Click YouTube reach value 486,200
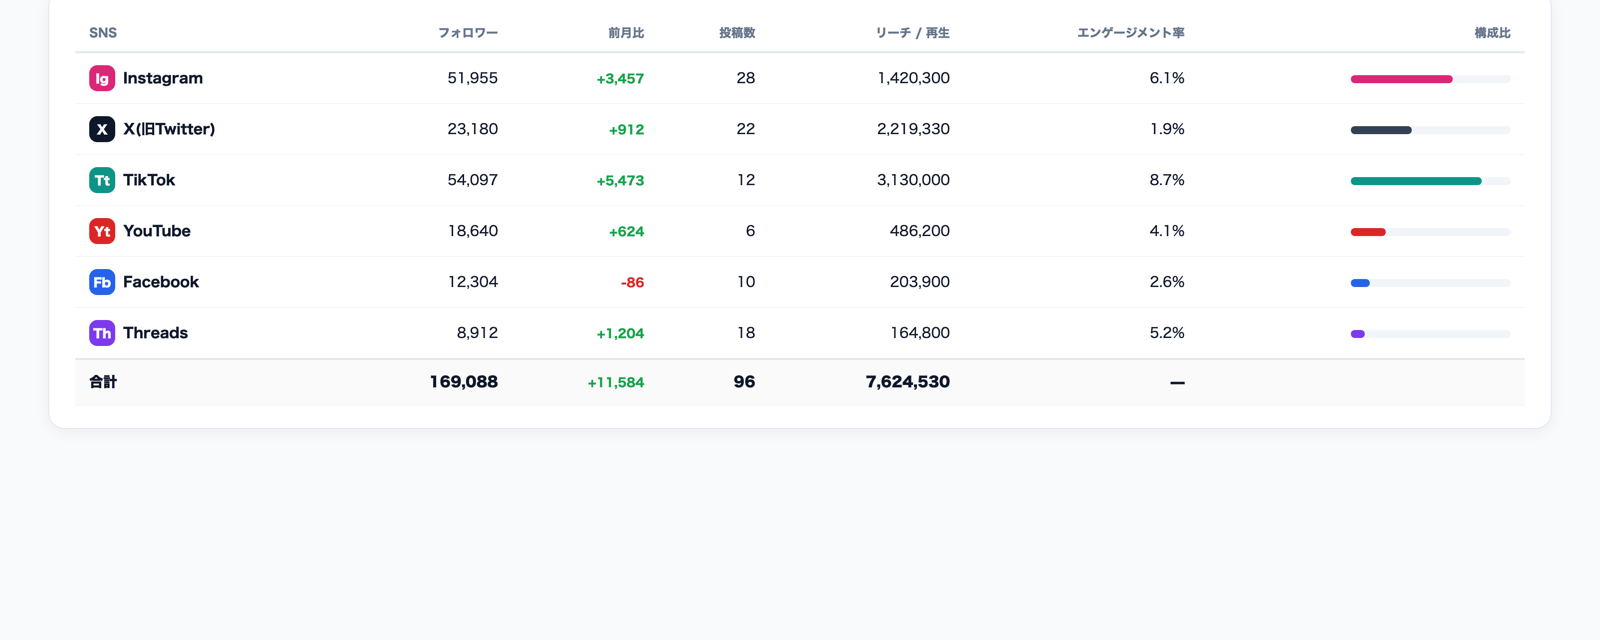This screenshot has width=1600, height=640. 920,231
